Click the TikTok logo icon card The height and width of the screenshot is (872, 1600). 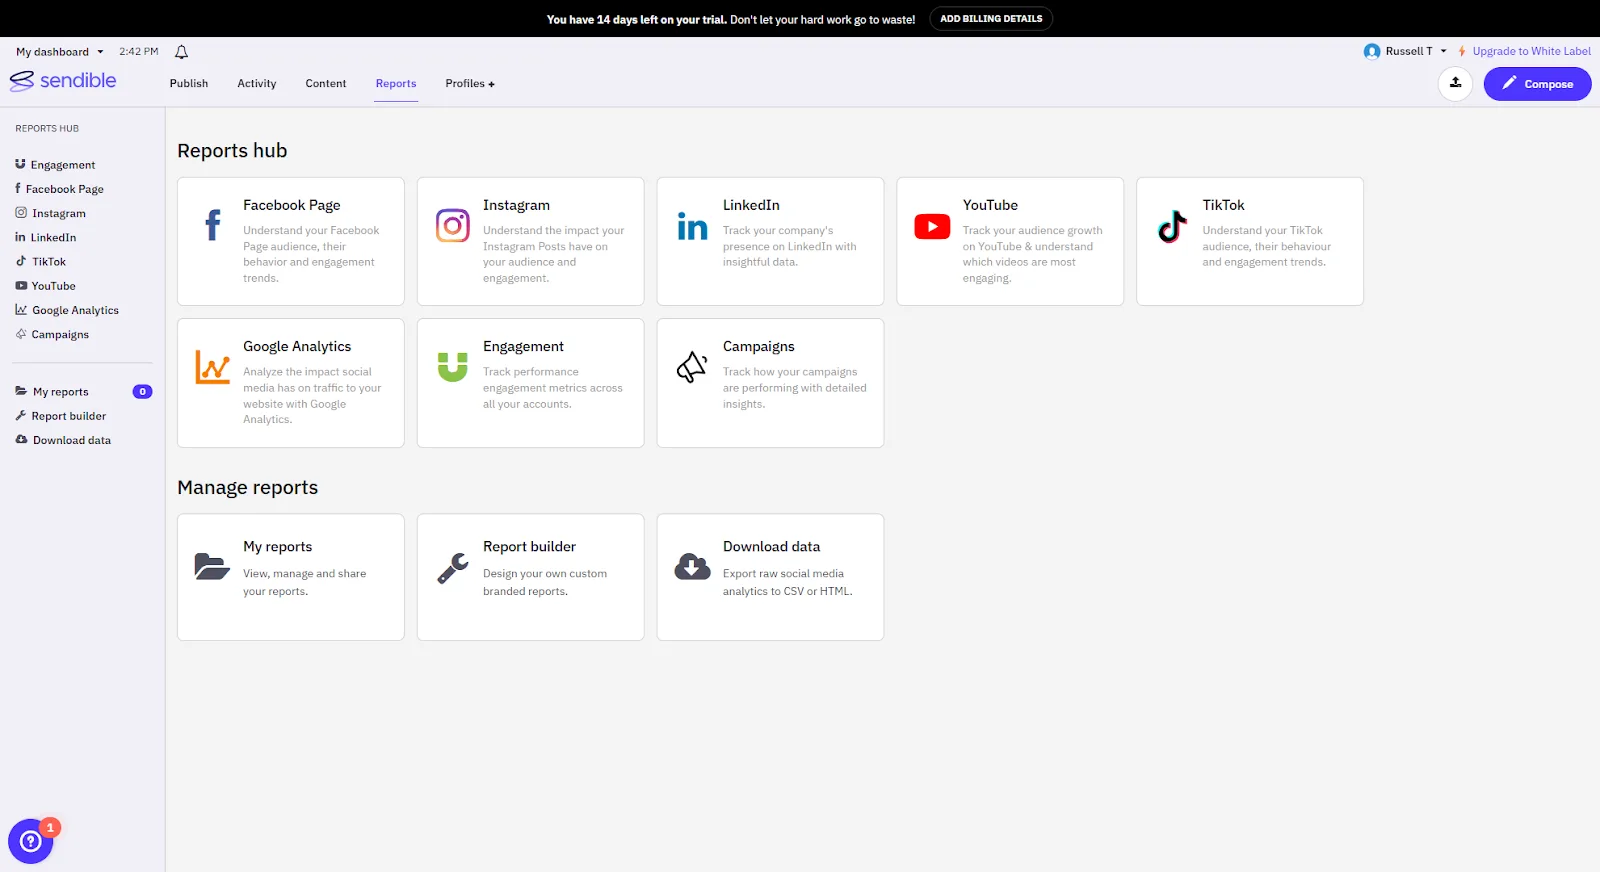[1172, 227]
